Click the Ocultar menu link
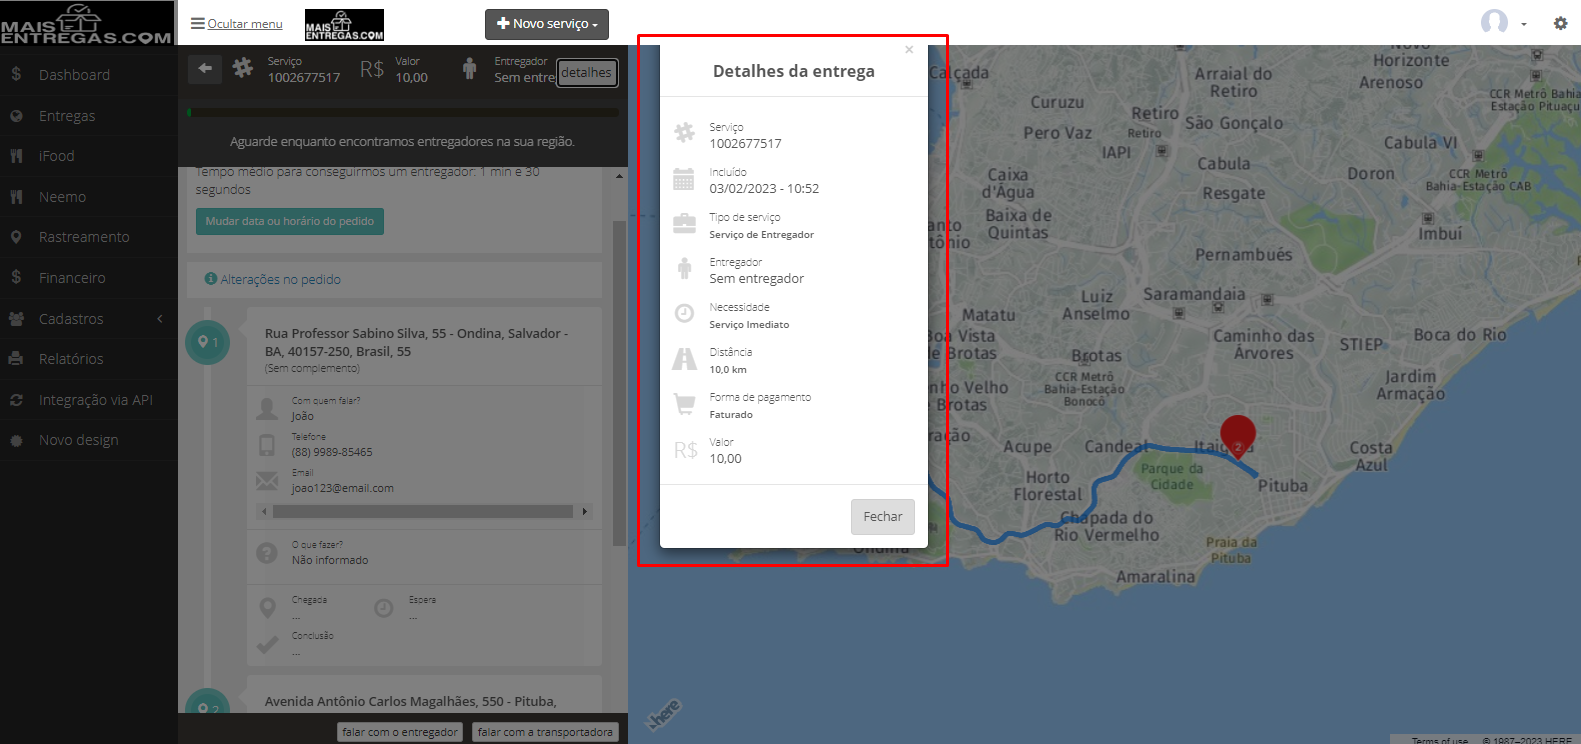The image size is (1581, 744). click(237, 23)
